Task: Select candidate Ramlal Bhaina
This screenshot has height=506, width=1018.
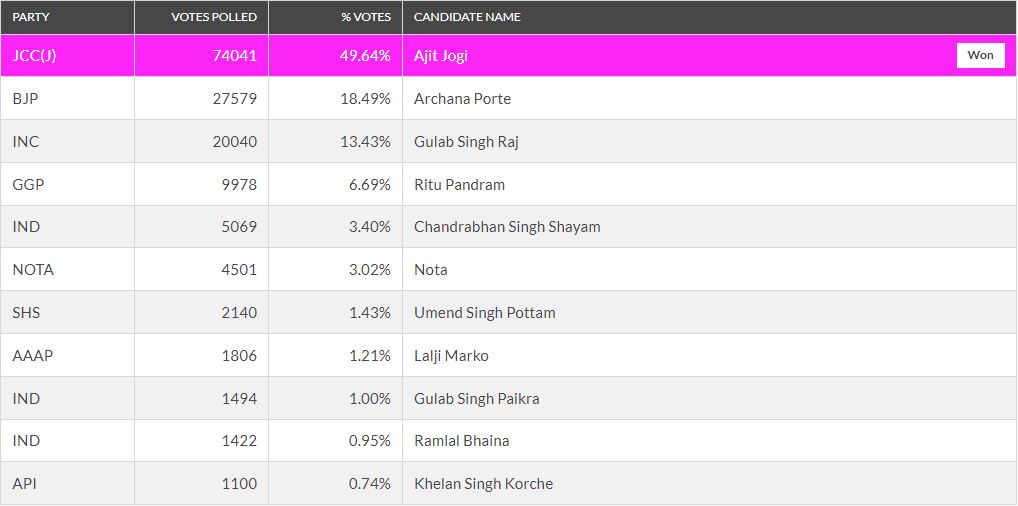Action: [461, 441]
